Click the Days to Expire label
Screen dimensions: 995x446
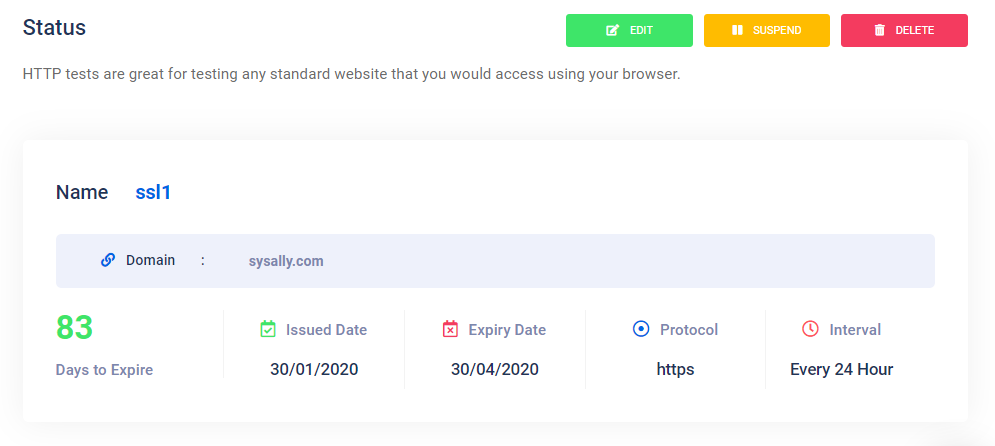pyautogui.click(x=104, y=370)
